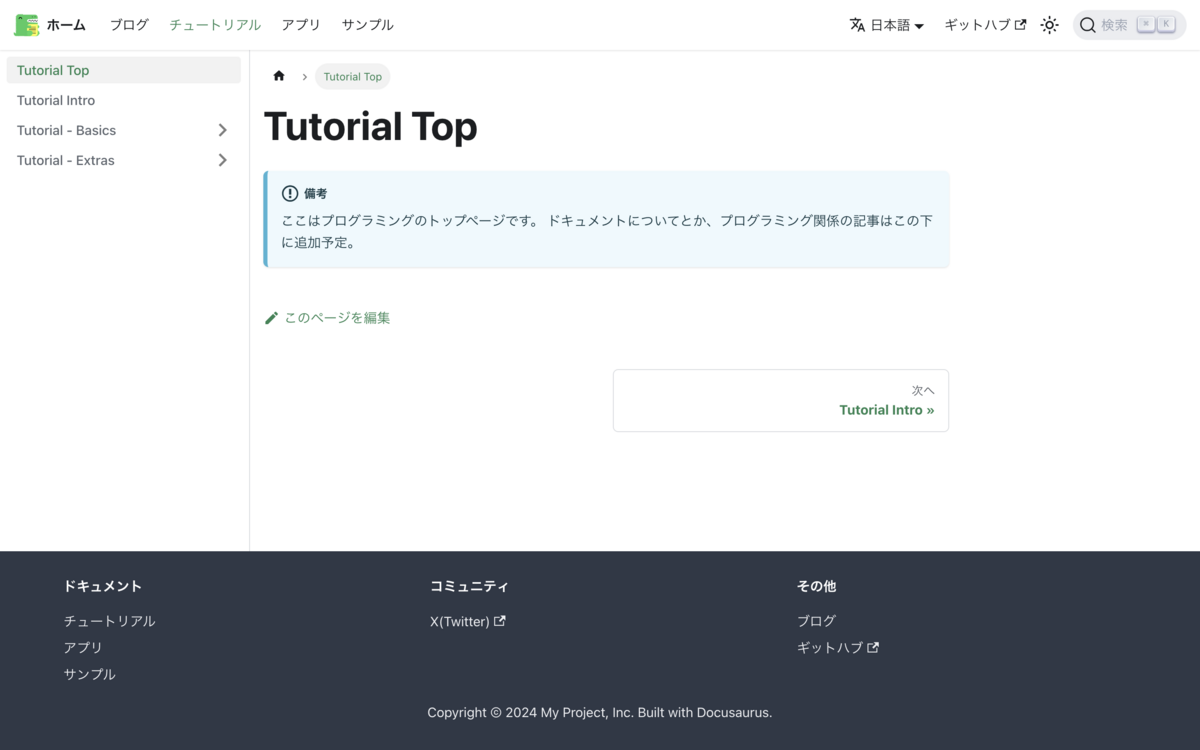The height and width of the screenshot is (750, 1200).
Task: Click the コミュニティ footer heading
Action: pos(470,586)
